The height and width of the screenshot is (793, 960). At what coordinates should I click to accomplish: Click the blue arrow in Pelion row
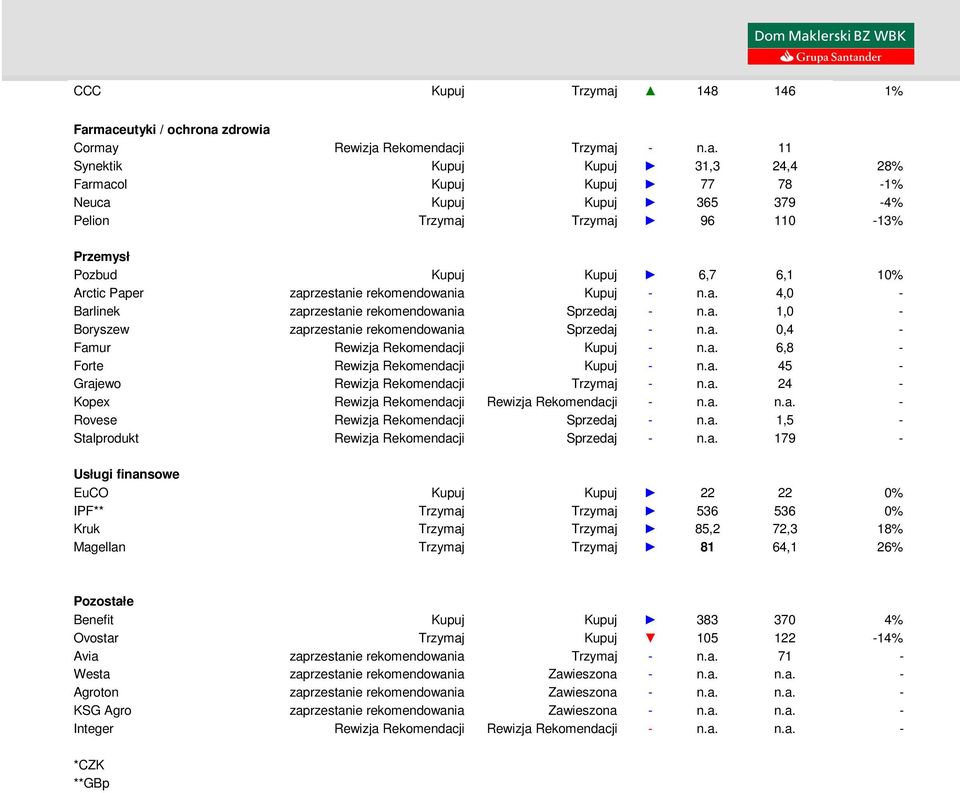pyautogui.click(x=650, y=221)
